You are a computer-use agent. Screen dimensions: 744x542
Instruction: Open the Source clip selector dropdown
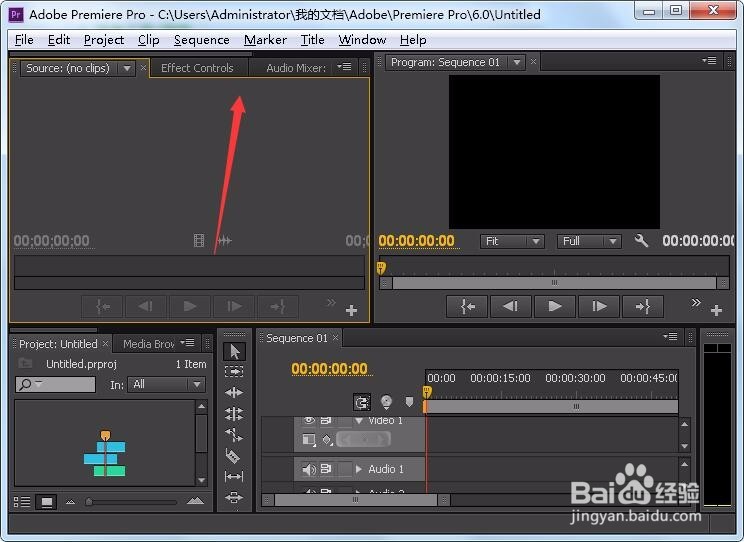tap(127, 68)
